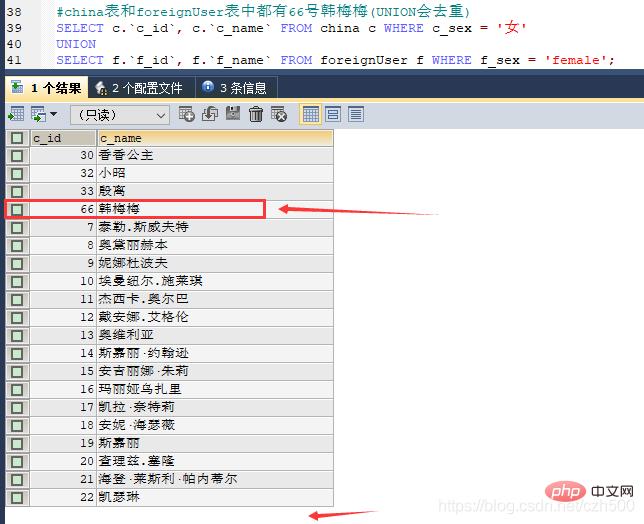
Task: Click the insert new row icon
Action: 186,115
